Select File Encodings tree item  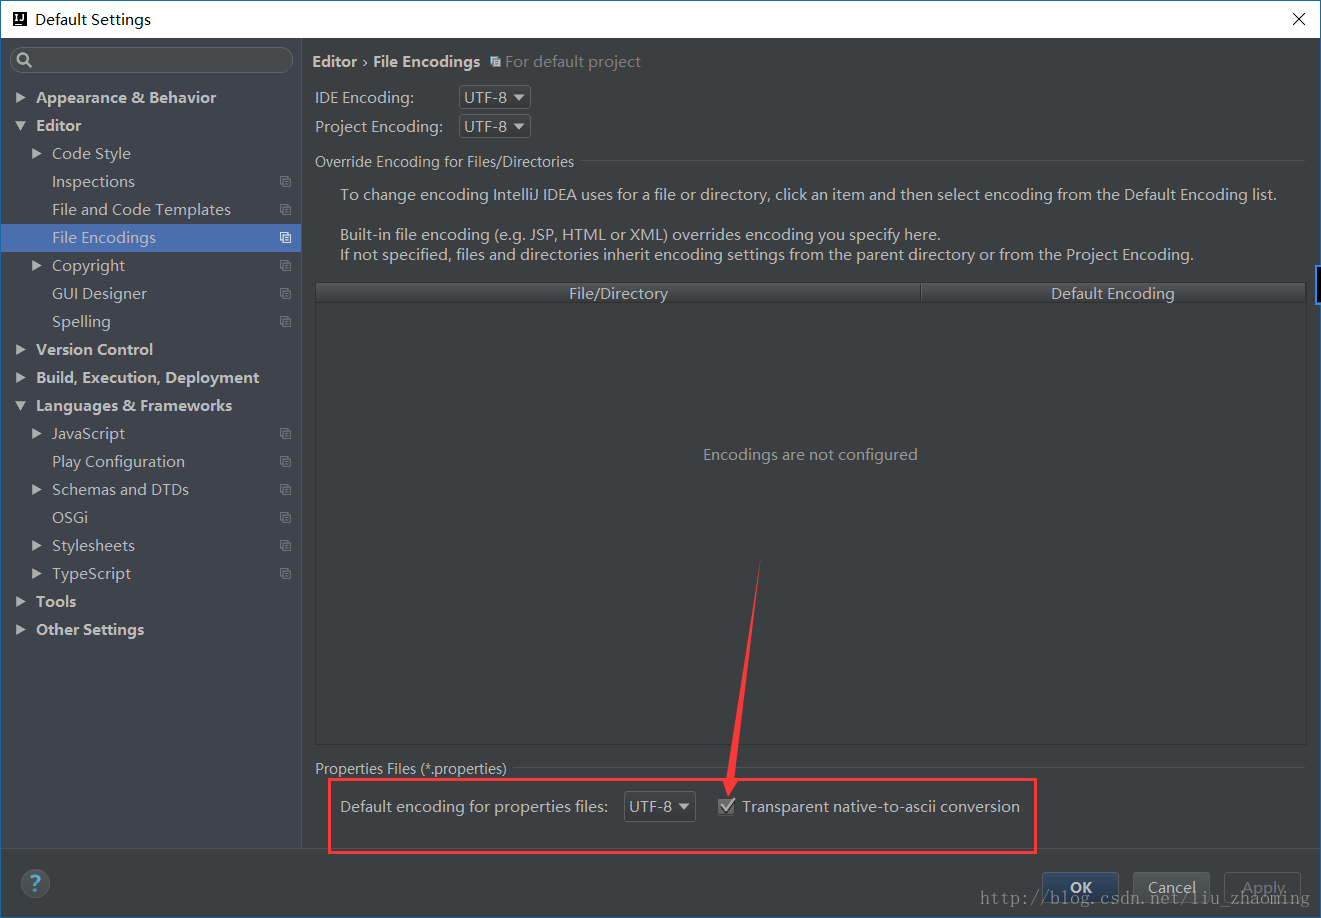pyautogui.click(x=151, y=237)
